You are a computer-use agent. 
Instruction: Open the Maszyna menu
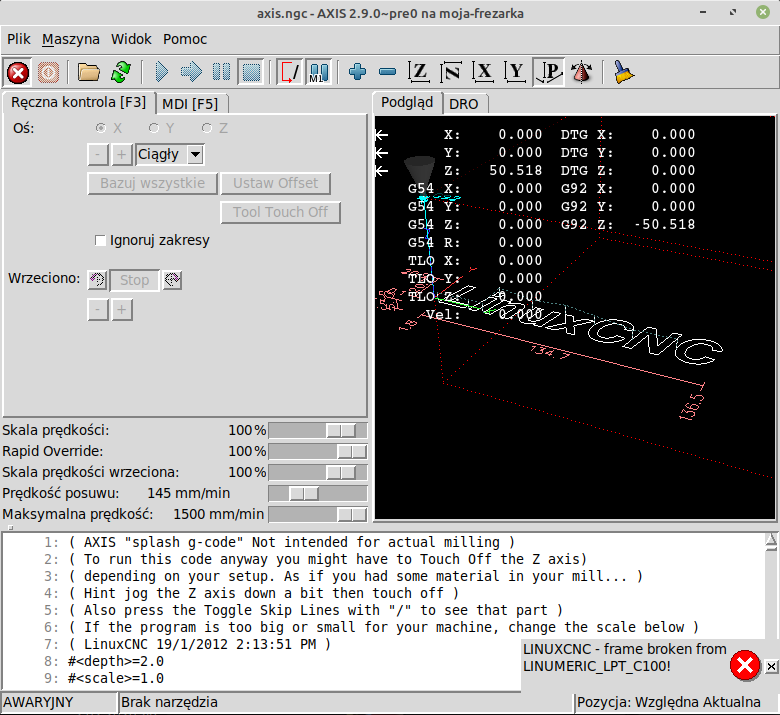click(x=70, y=39)
